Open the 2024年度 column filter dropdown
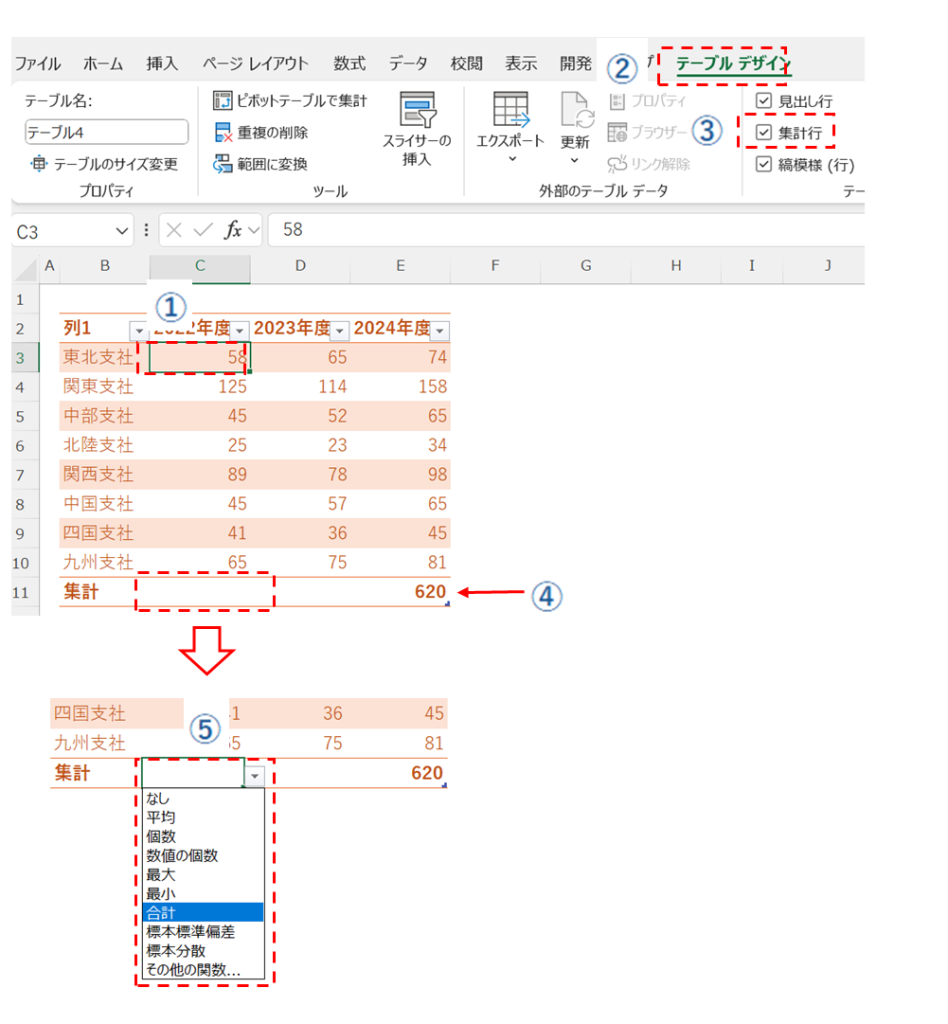The height and width of the screenshot is (1024, 948). tap(439, 330)
